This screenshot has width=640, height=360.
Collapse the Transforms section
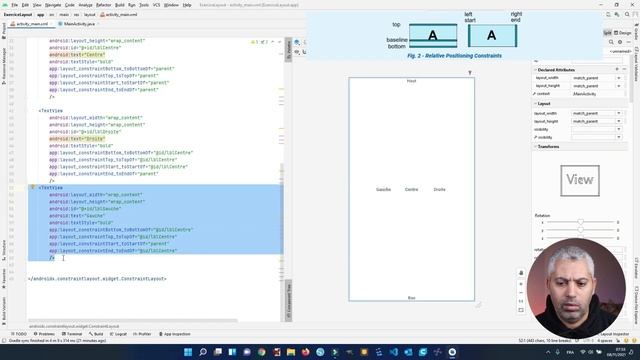click(x=535, y=147)
